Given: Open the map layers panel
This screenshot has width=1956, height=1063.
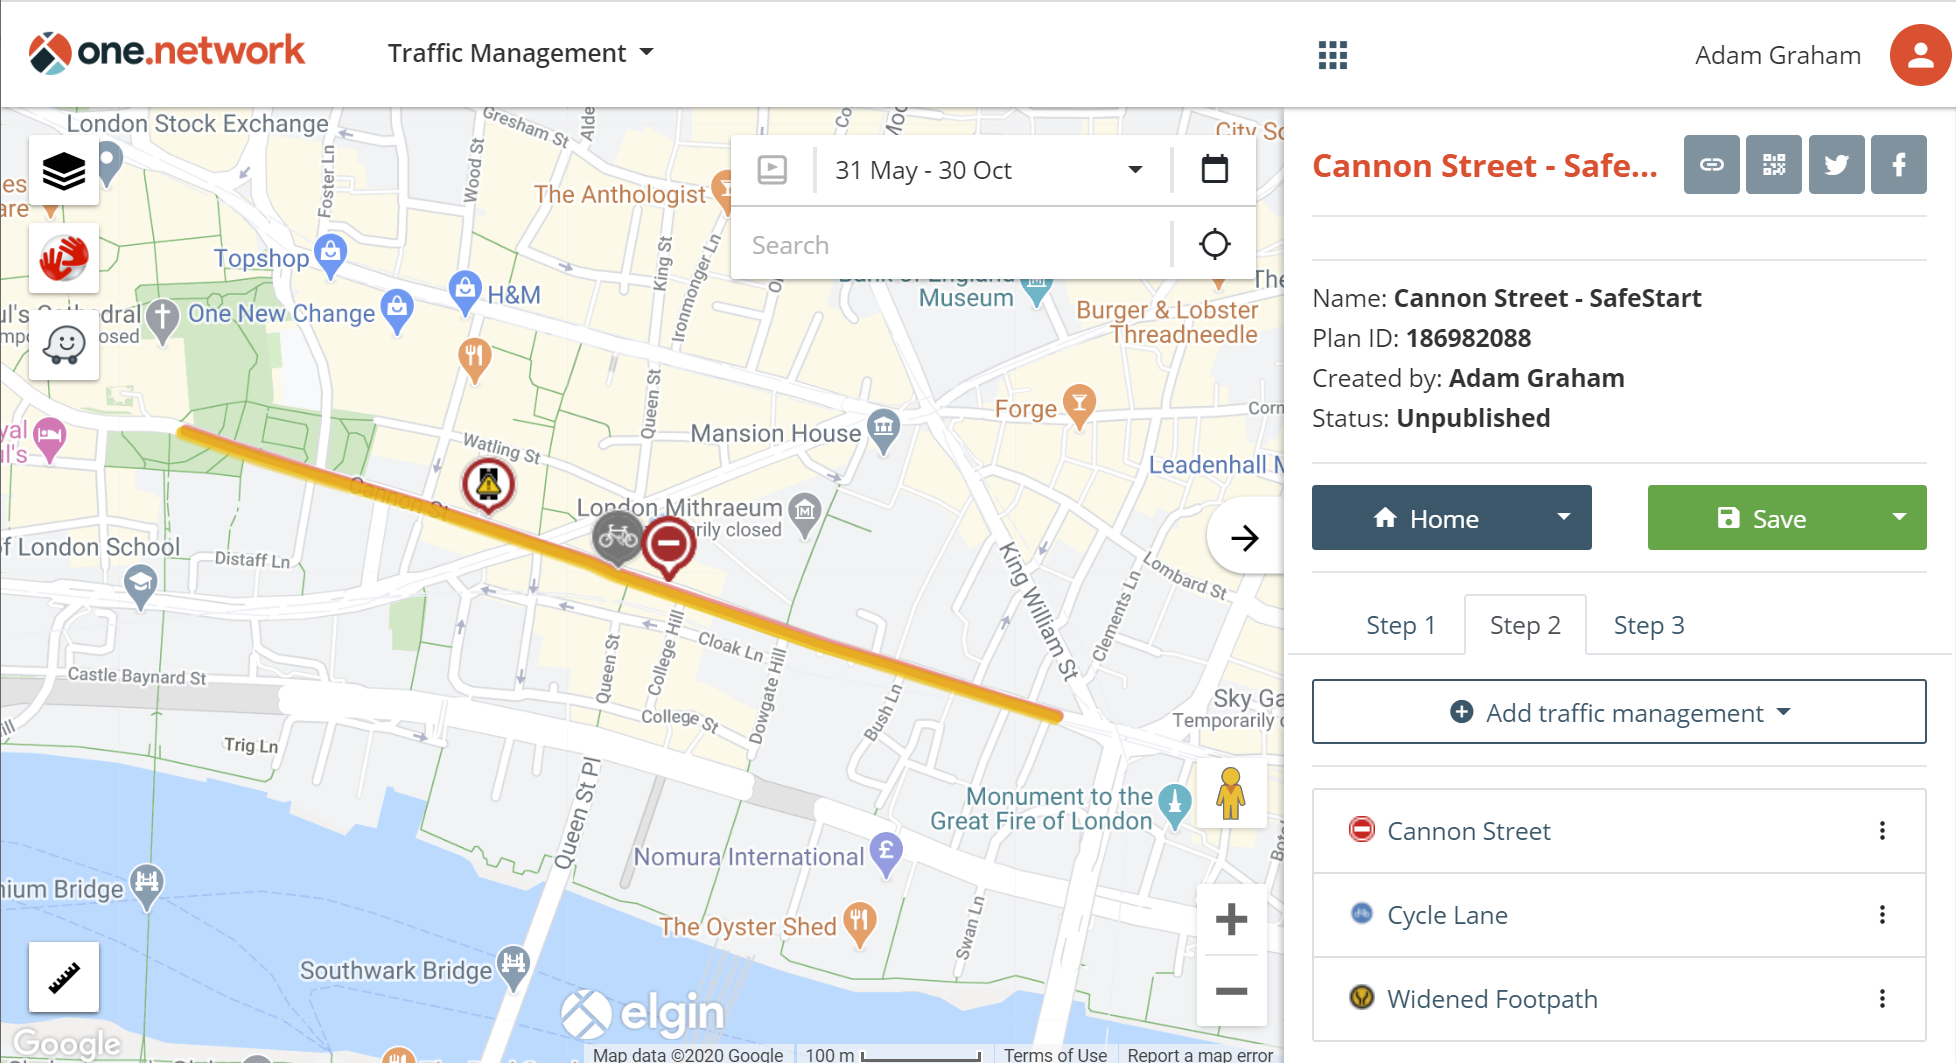Looking at the screenshot, I should [x=64, y=171].
